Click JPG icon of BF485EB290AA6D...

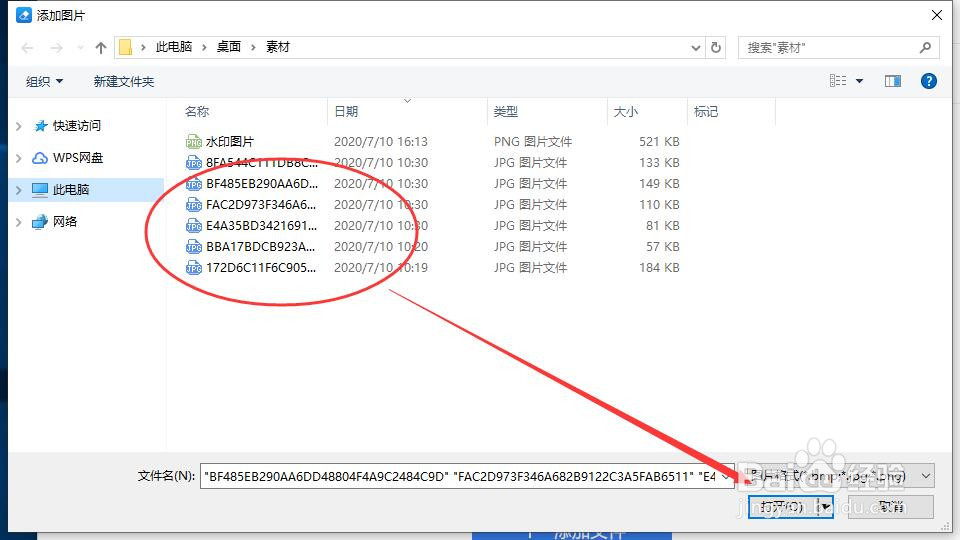[x=193, y=184]
